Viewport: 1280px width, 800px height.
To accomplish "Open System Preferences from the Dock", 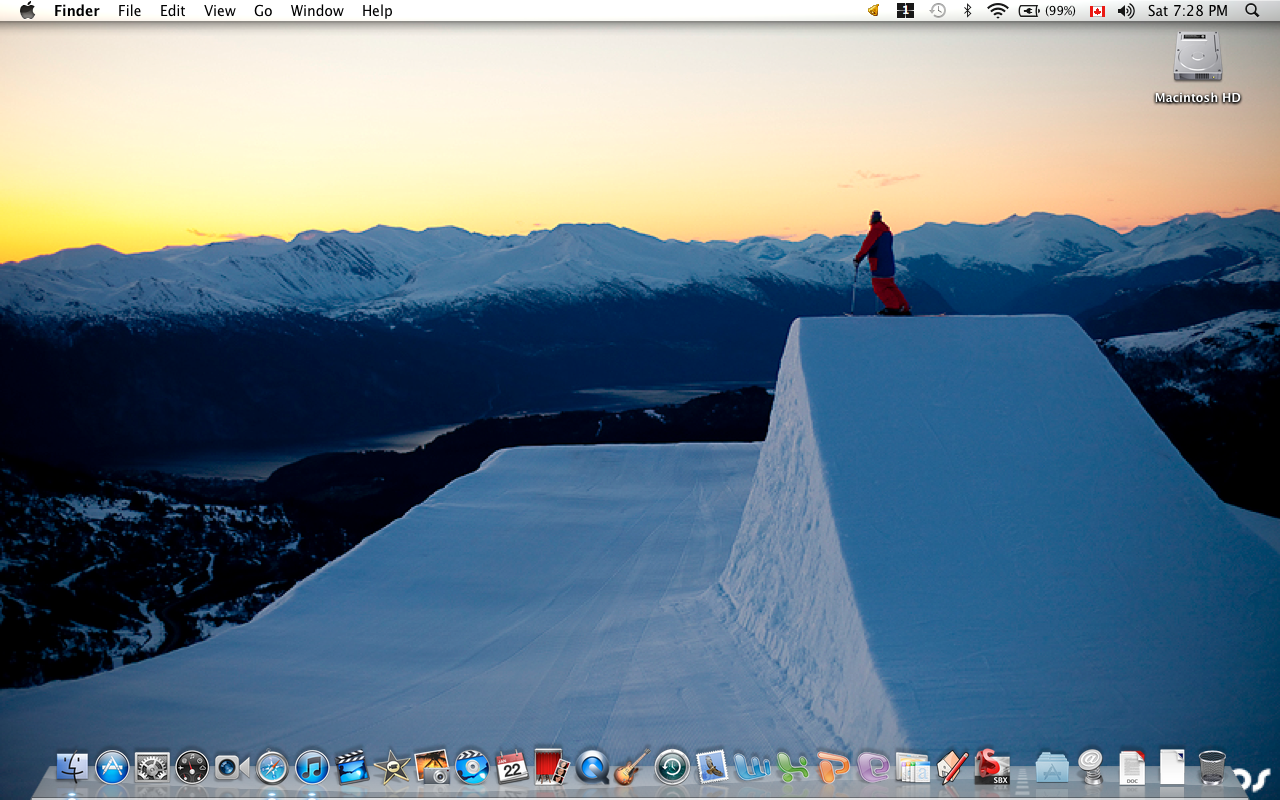I will [150, 768].
